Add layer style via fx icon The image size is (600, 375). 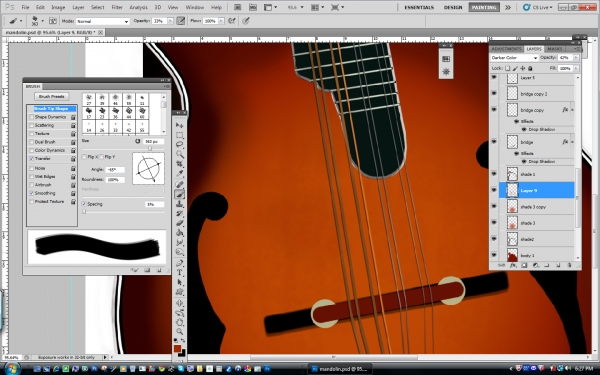(513, 265)
